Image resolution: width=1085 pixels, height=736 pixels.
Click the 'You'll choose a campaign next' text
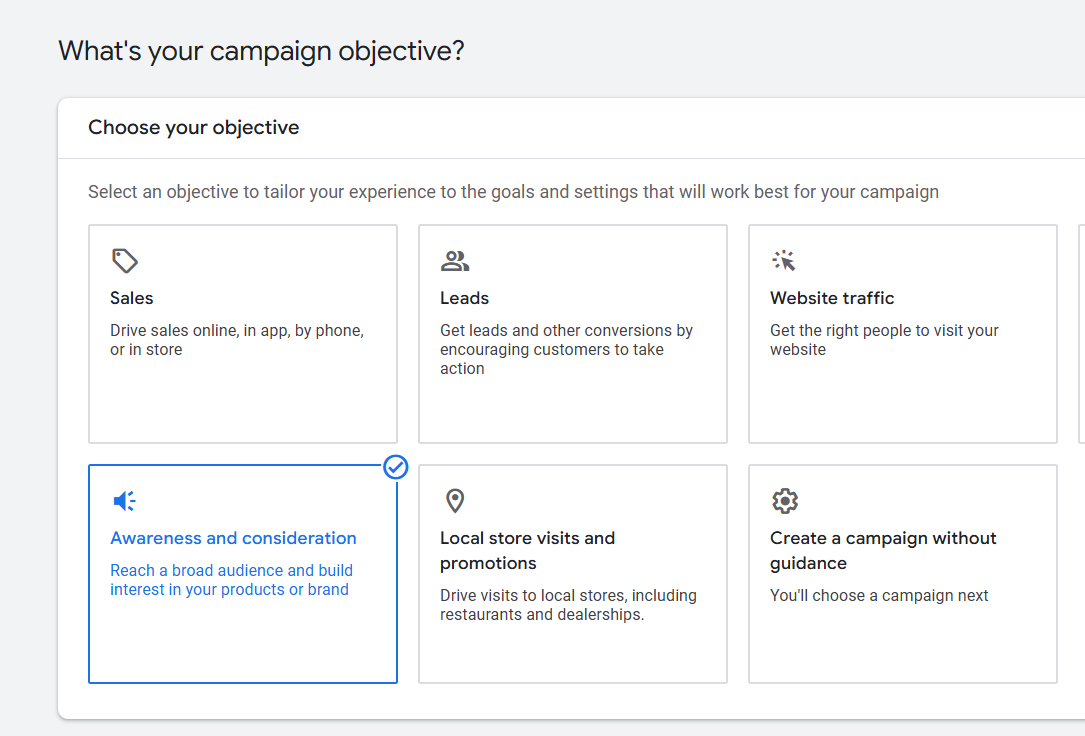879,595
